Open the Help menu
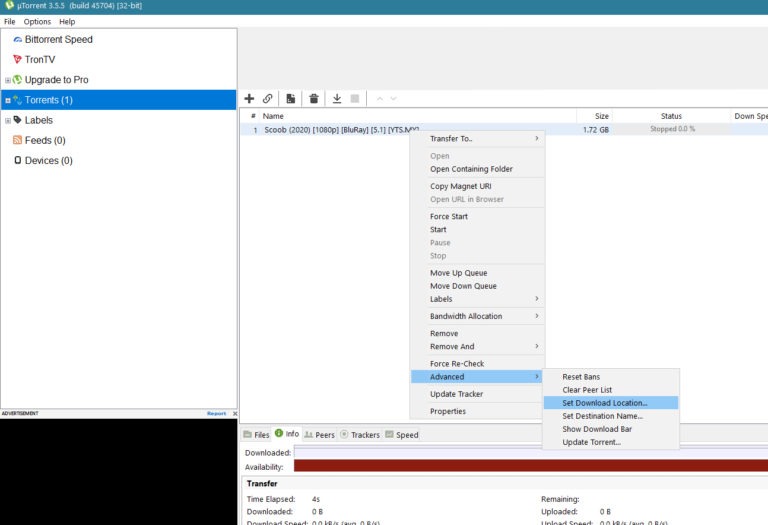Screen dimensions: 768x525 pyautogui.click(x=67, y=22)
